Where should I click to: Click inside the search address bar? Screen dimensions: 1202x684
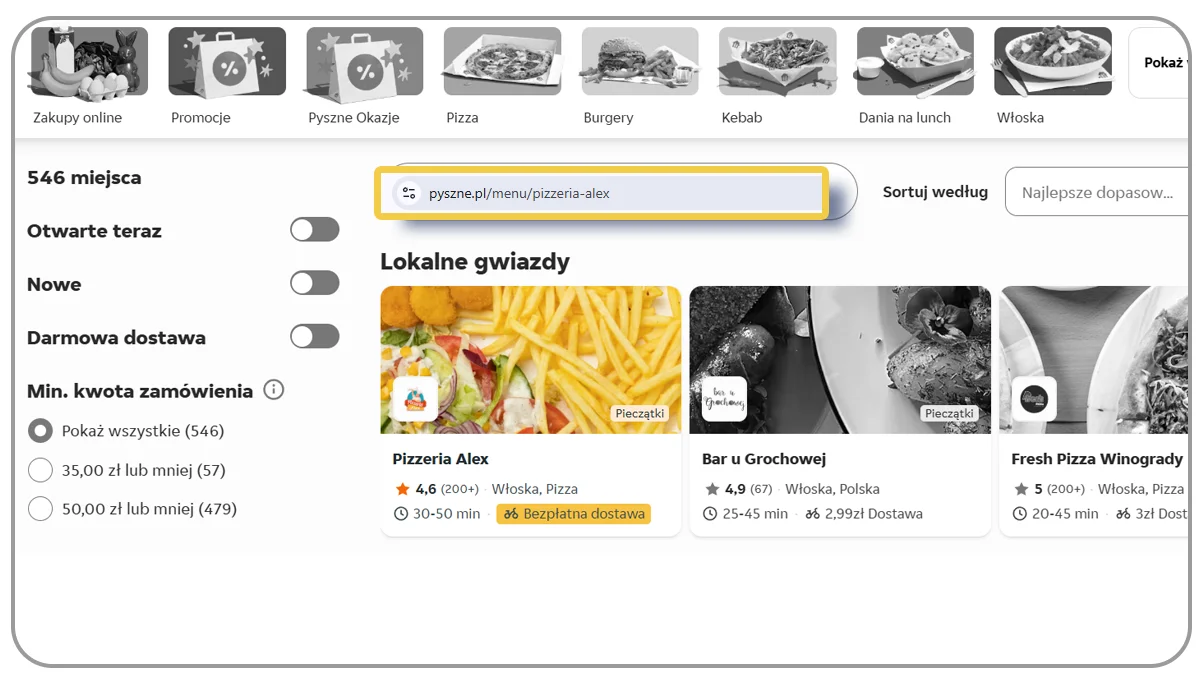pyautogui.click(x=600, y=190)
